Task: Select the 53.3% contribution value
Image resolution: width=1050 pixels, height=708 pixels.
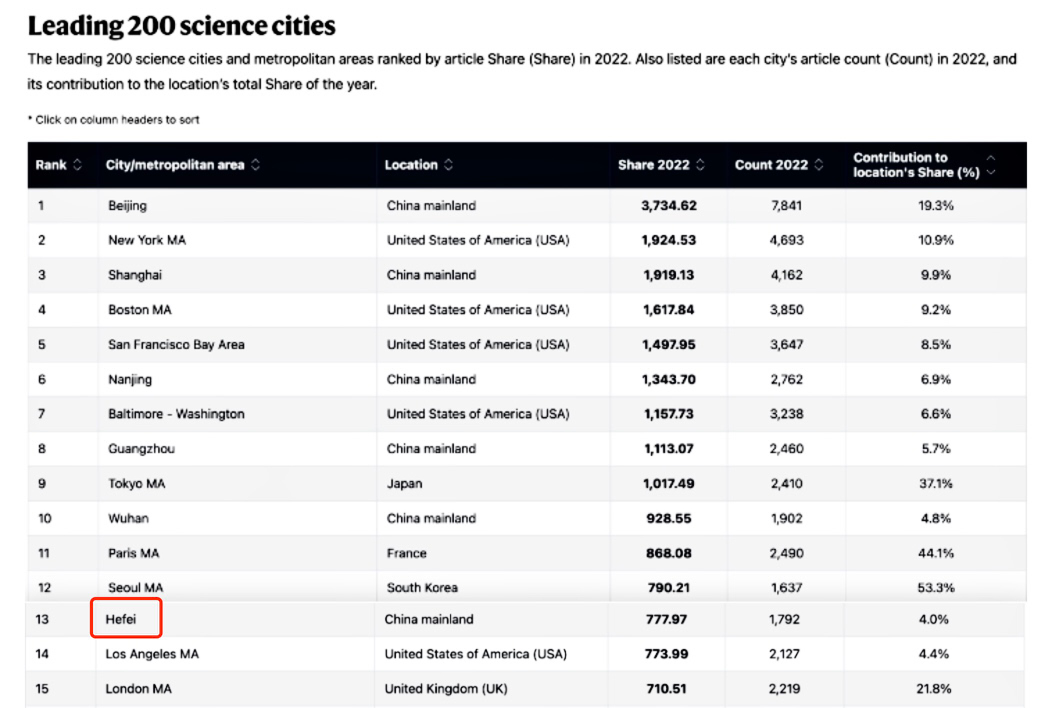Action: coord(936,587)
